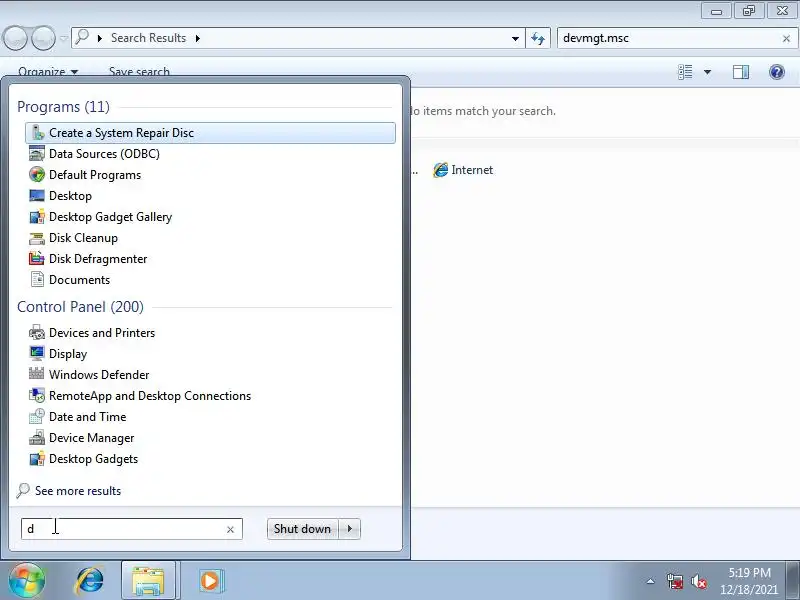Viewport: 800px width, 600px height.
Task: Expand Shut down options arrow
Action: click(349, 529)
